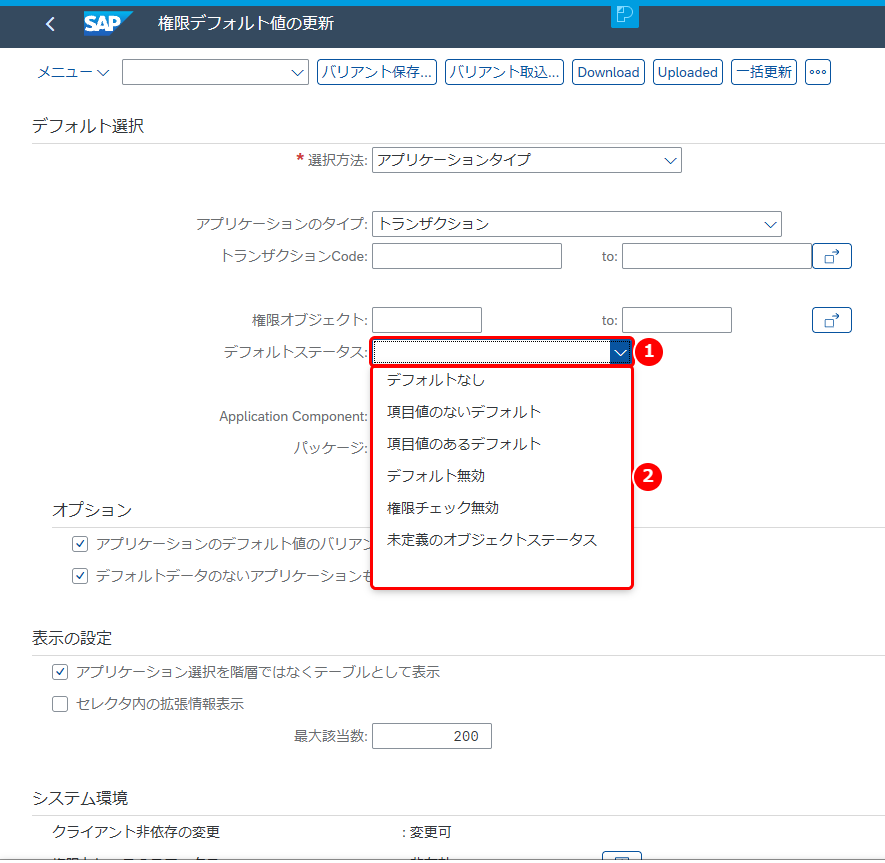The height and width of the screenshot is (863, 885).
Task: Click the SAP logo
Action: 107,23
